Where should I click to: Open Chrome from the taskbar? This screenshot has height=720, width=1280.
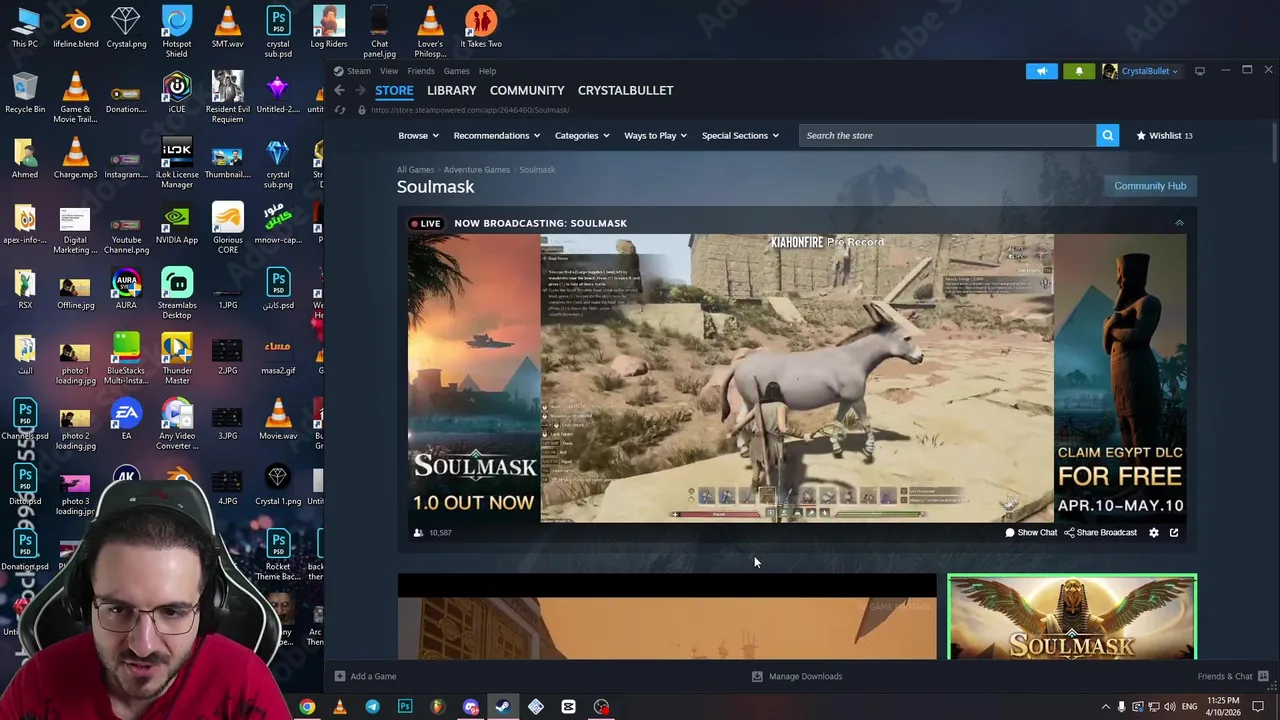307,707
